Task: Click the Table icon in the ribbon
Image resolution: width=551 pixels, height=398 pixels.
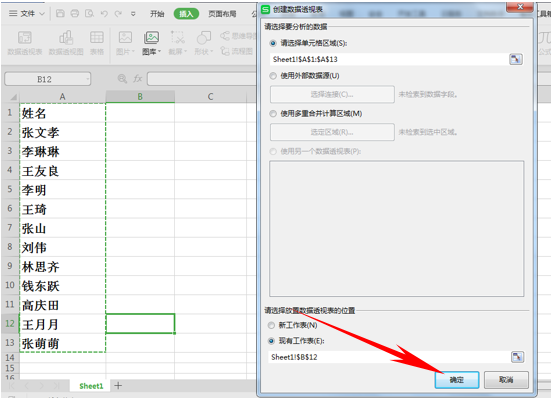Action: [x=97, y=37]
